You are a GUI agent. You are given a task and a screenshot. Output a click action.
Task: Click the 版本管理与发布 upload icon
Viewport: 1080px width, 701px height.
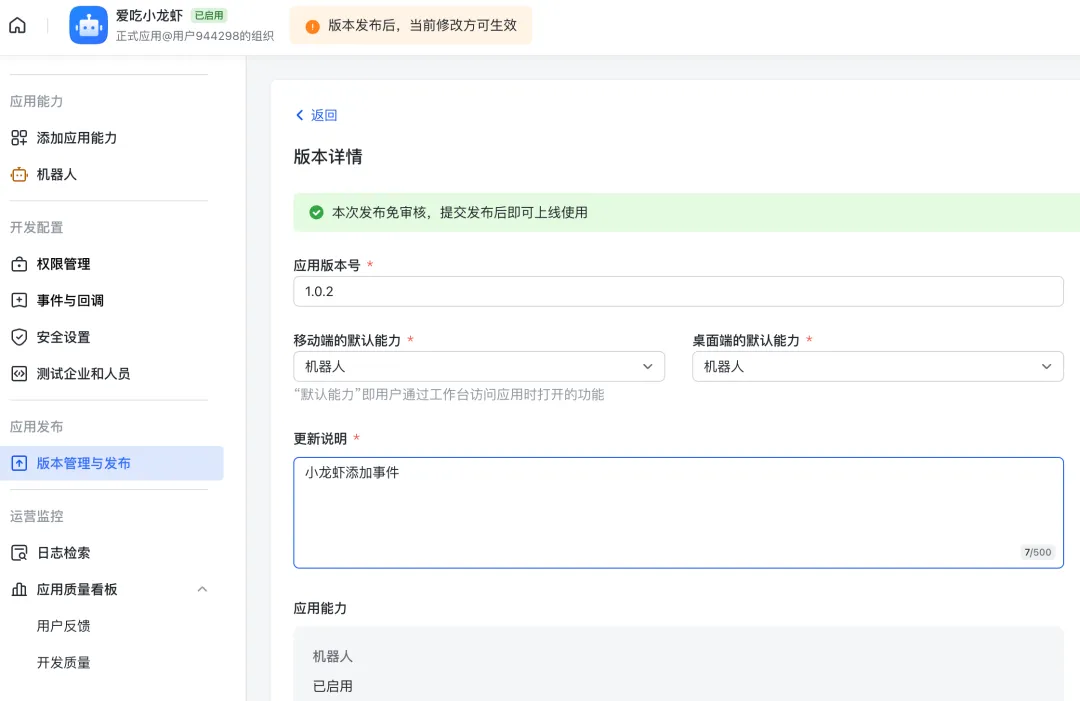(19, 463)
